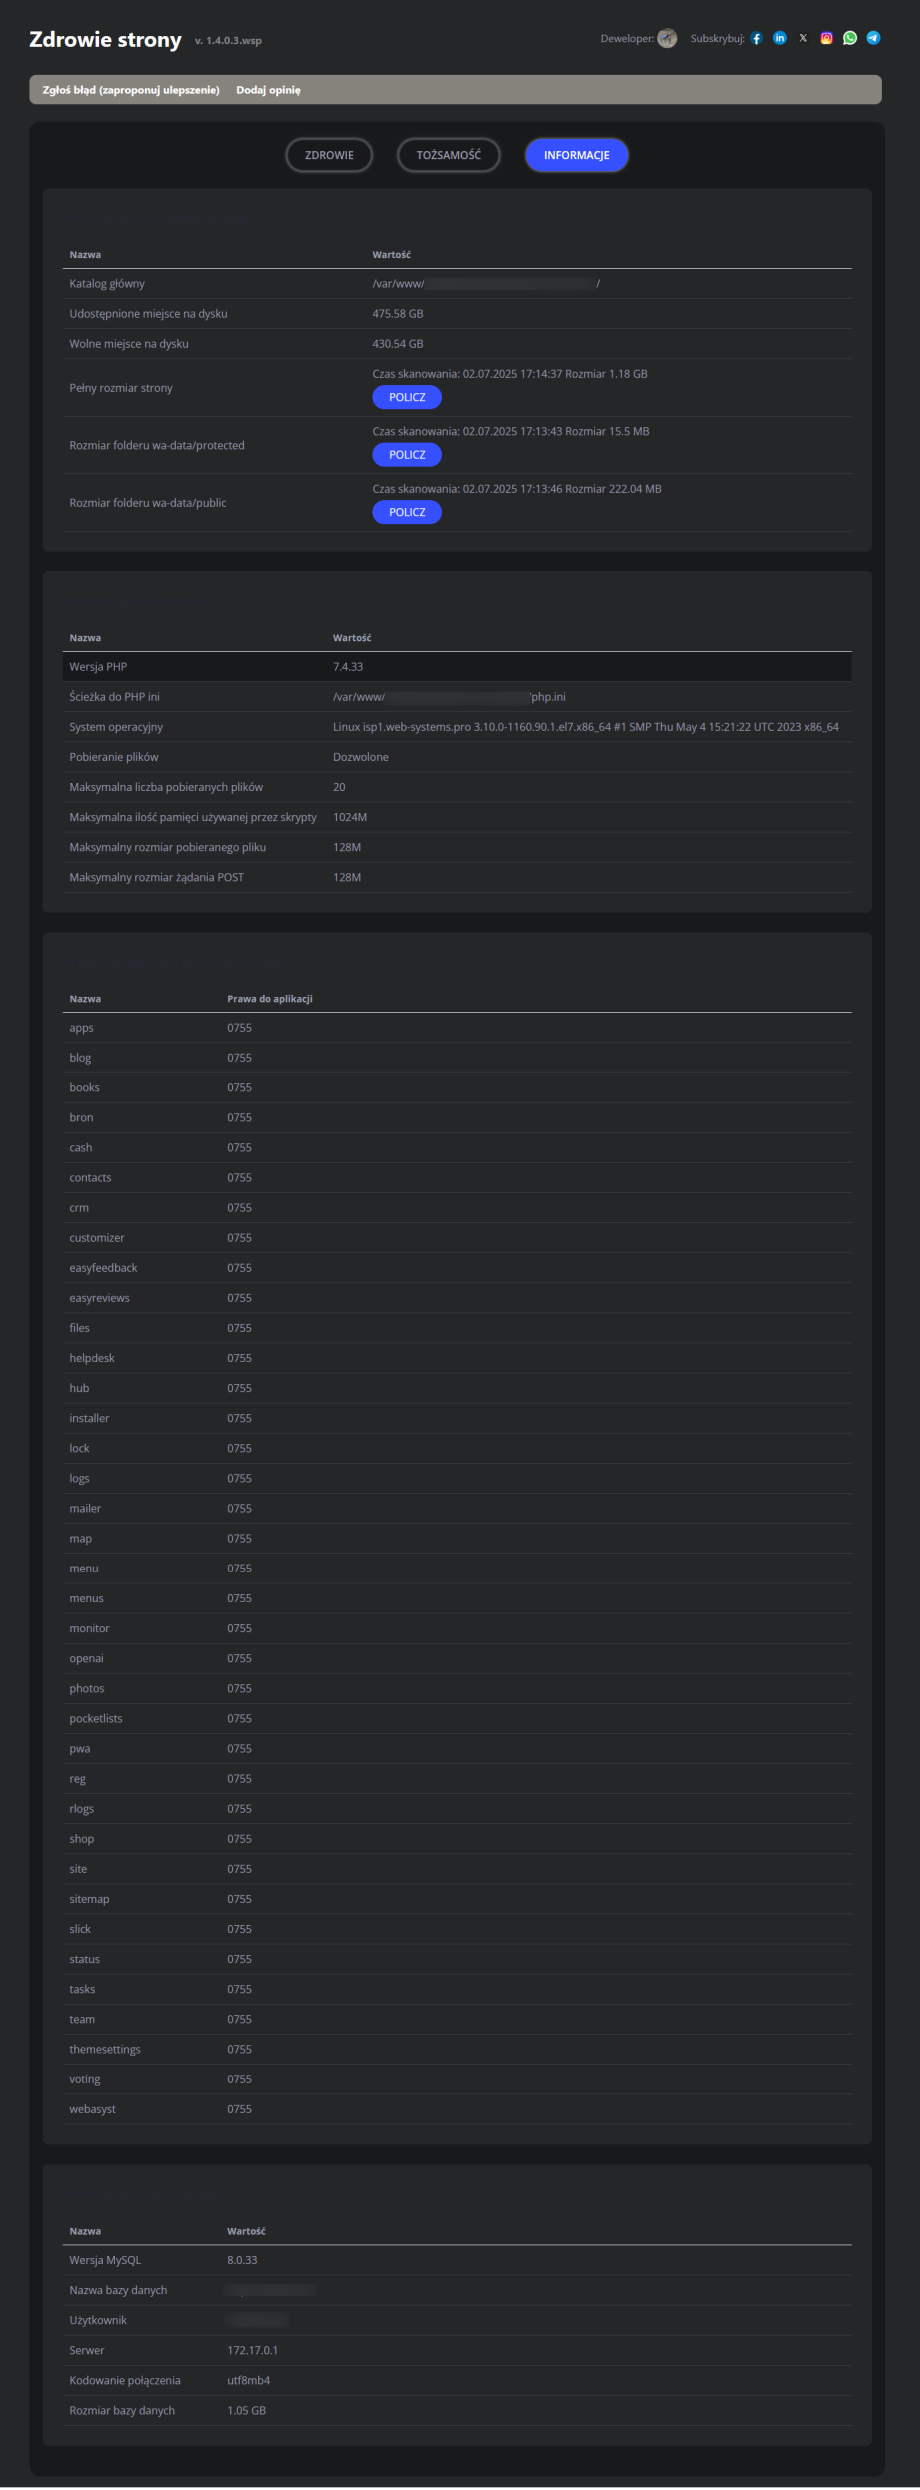The image size is (920, 2490).
Task: Click the Telegram icon
Action: [873, 39]
